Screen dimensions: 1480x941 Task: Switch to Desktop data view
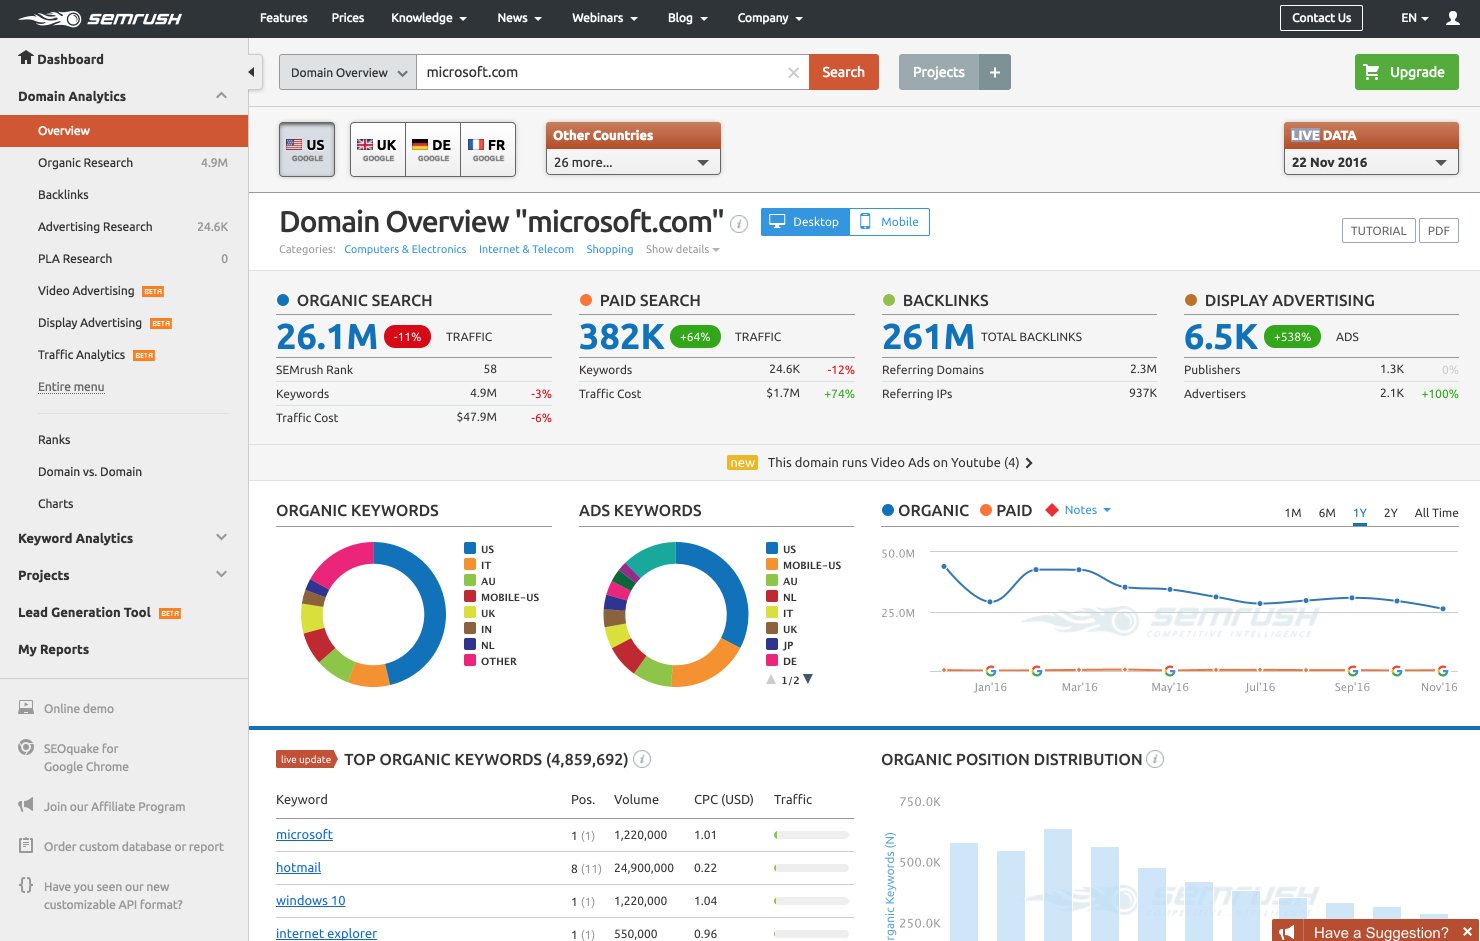click(x=805, y=222)
